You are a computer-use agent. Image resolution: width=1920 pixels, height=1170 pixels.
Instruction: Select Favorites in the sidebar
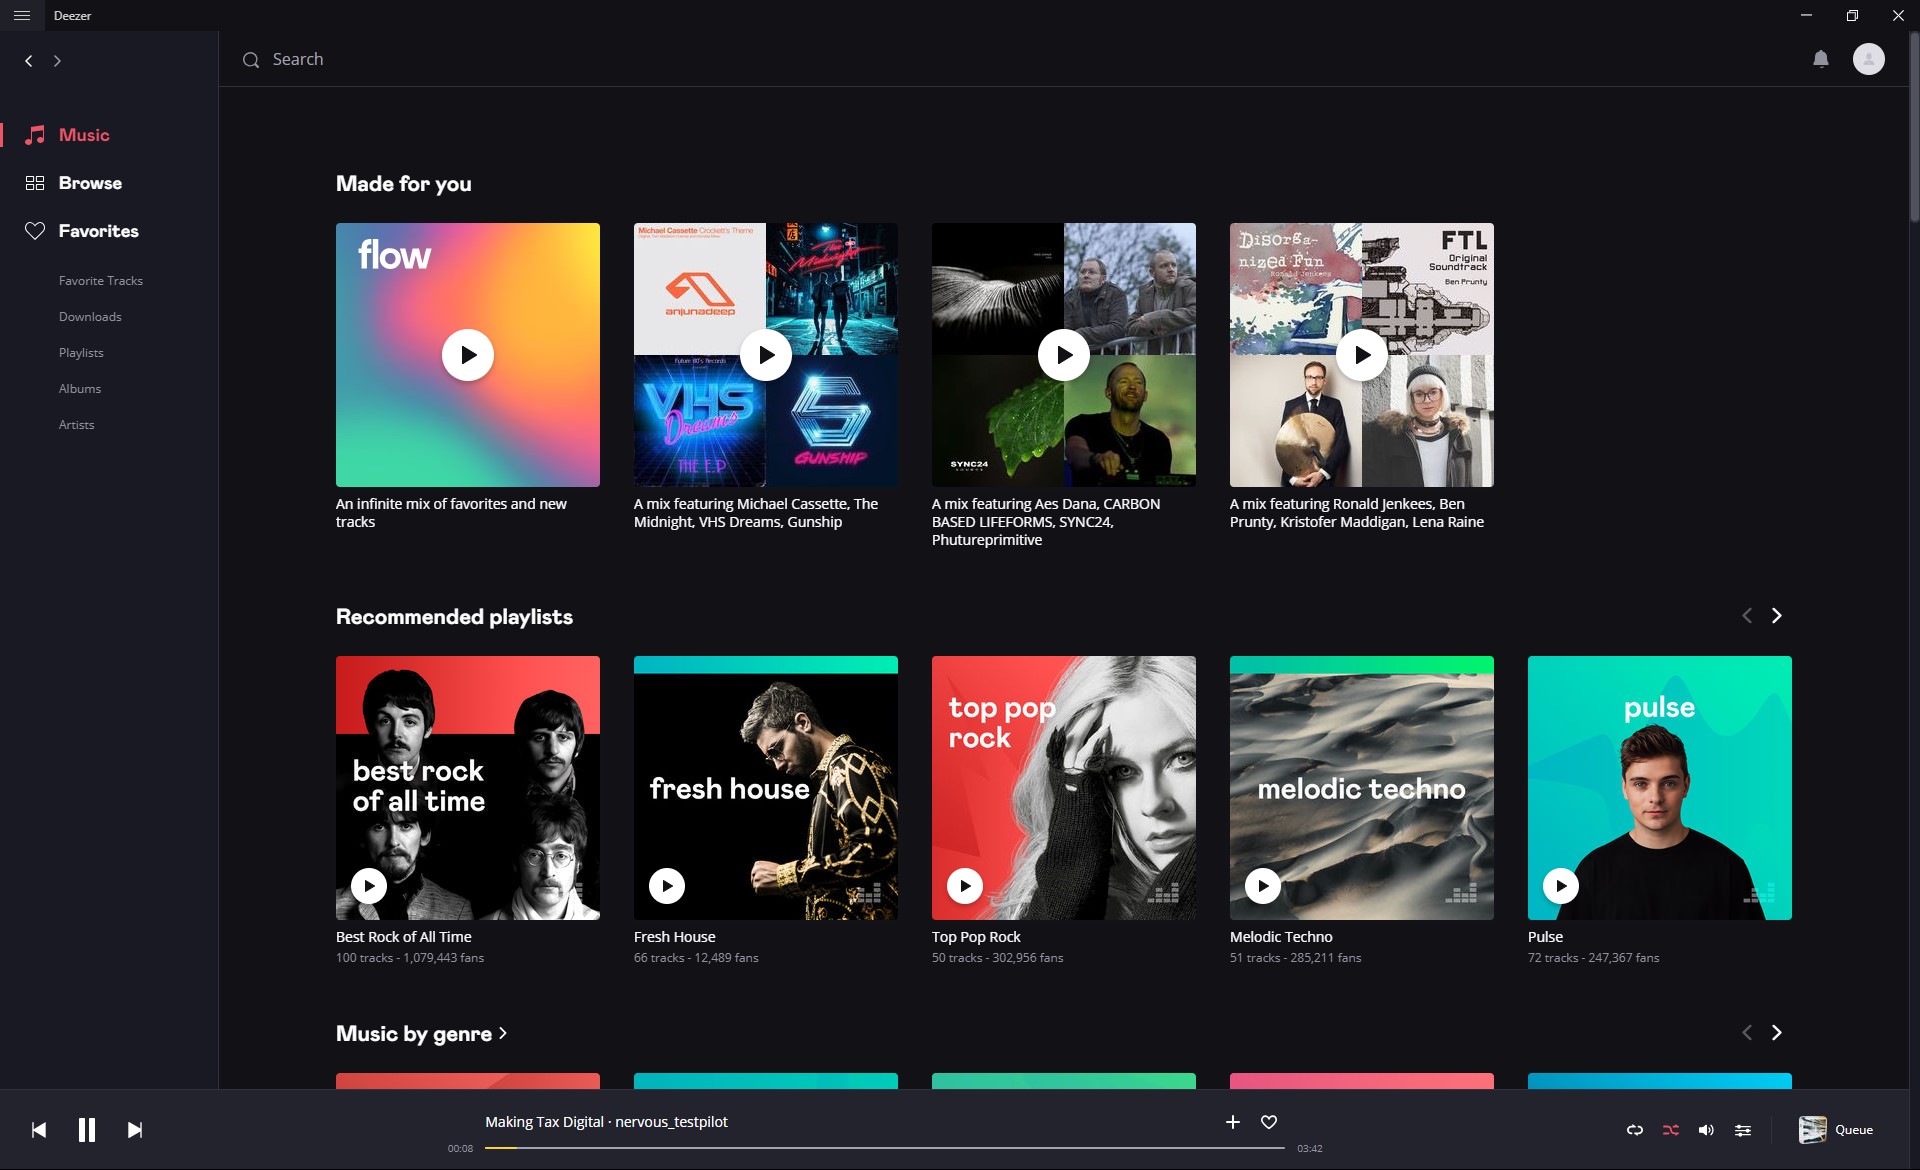[x=98, y=231]
